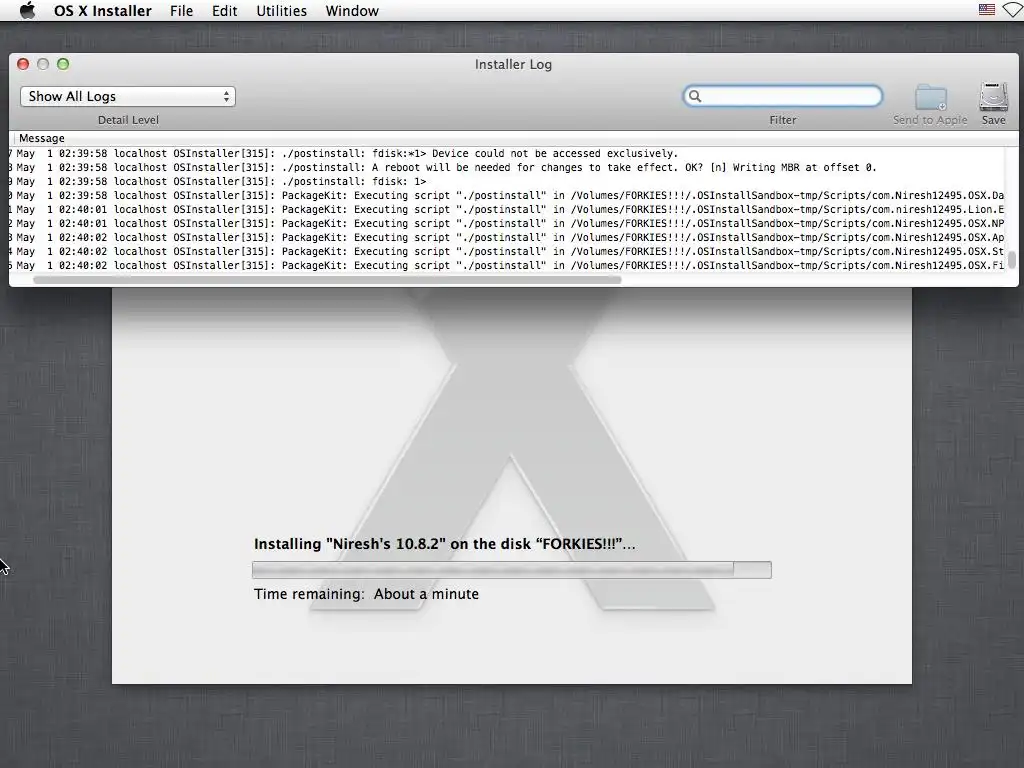Image resolution: width=1024 pixels, height=768 pixels.
Task: Click the 'Installing Niresh's 10.8.2' status text
Action: (444, 544)
